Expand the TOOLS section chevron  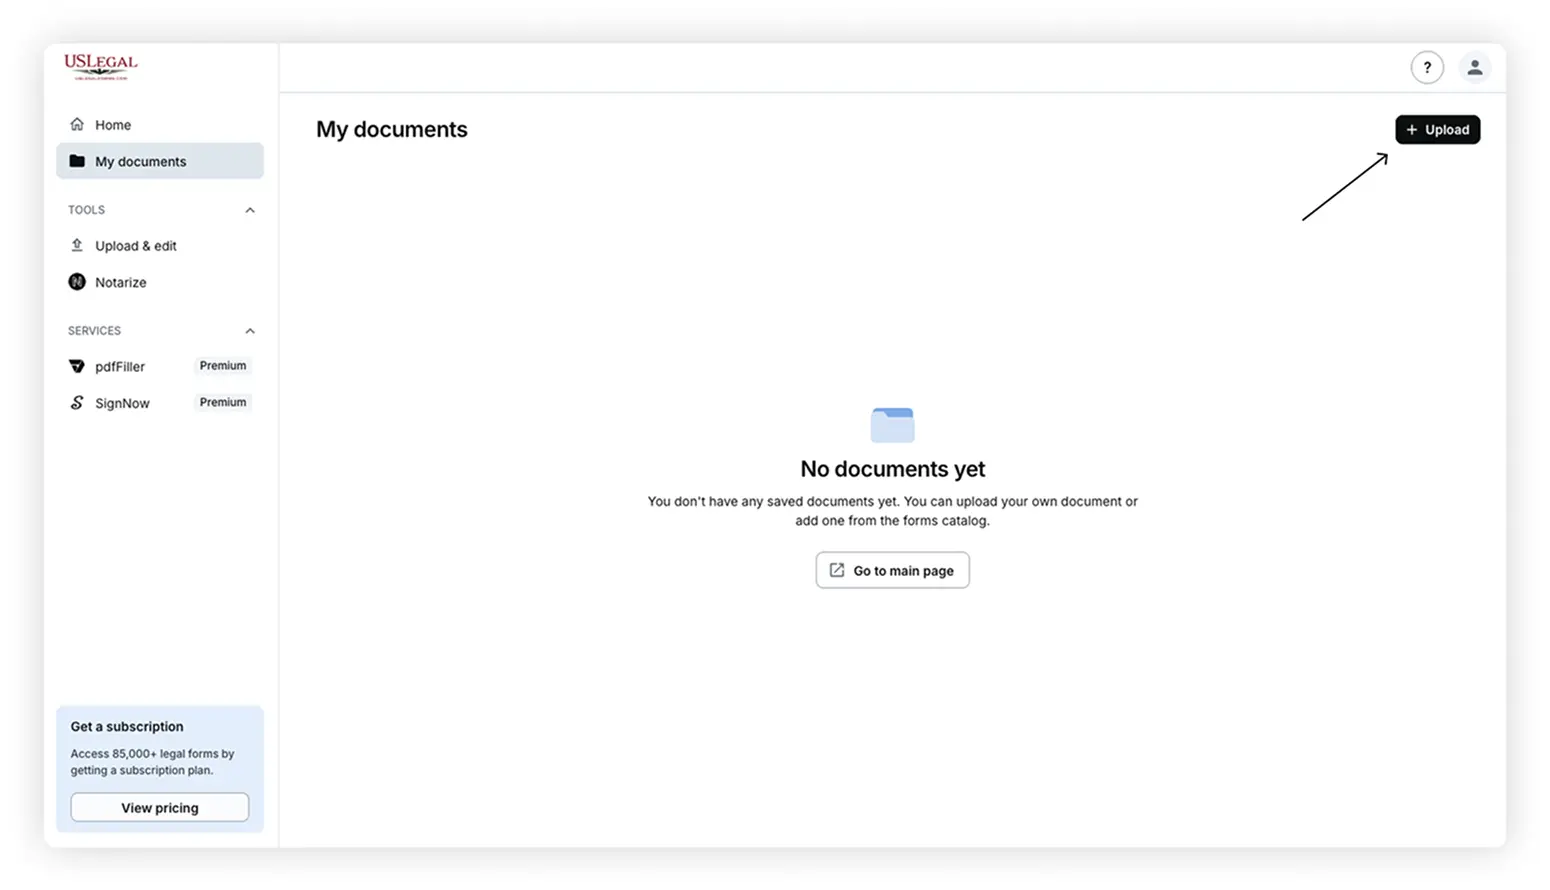(249, 210)
